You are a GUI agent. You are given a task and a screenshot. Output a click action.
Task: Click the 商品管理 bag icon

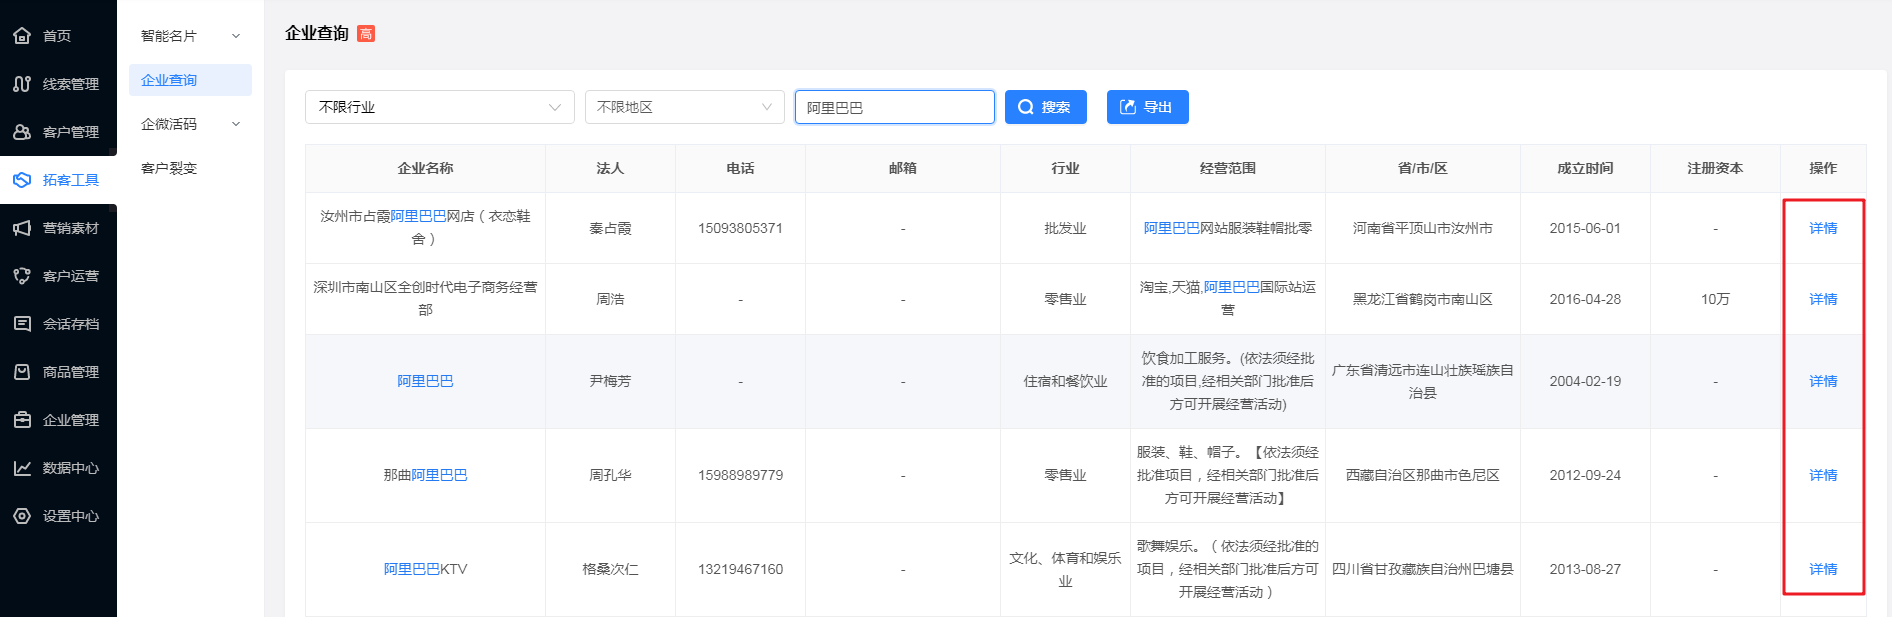(22, 372)
